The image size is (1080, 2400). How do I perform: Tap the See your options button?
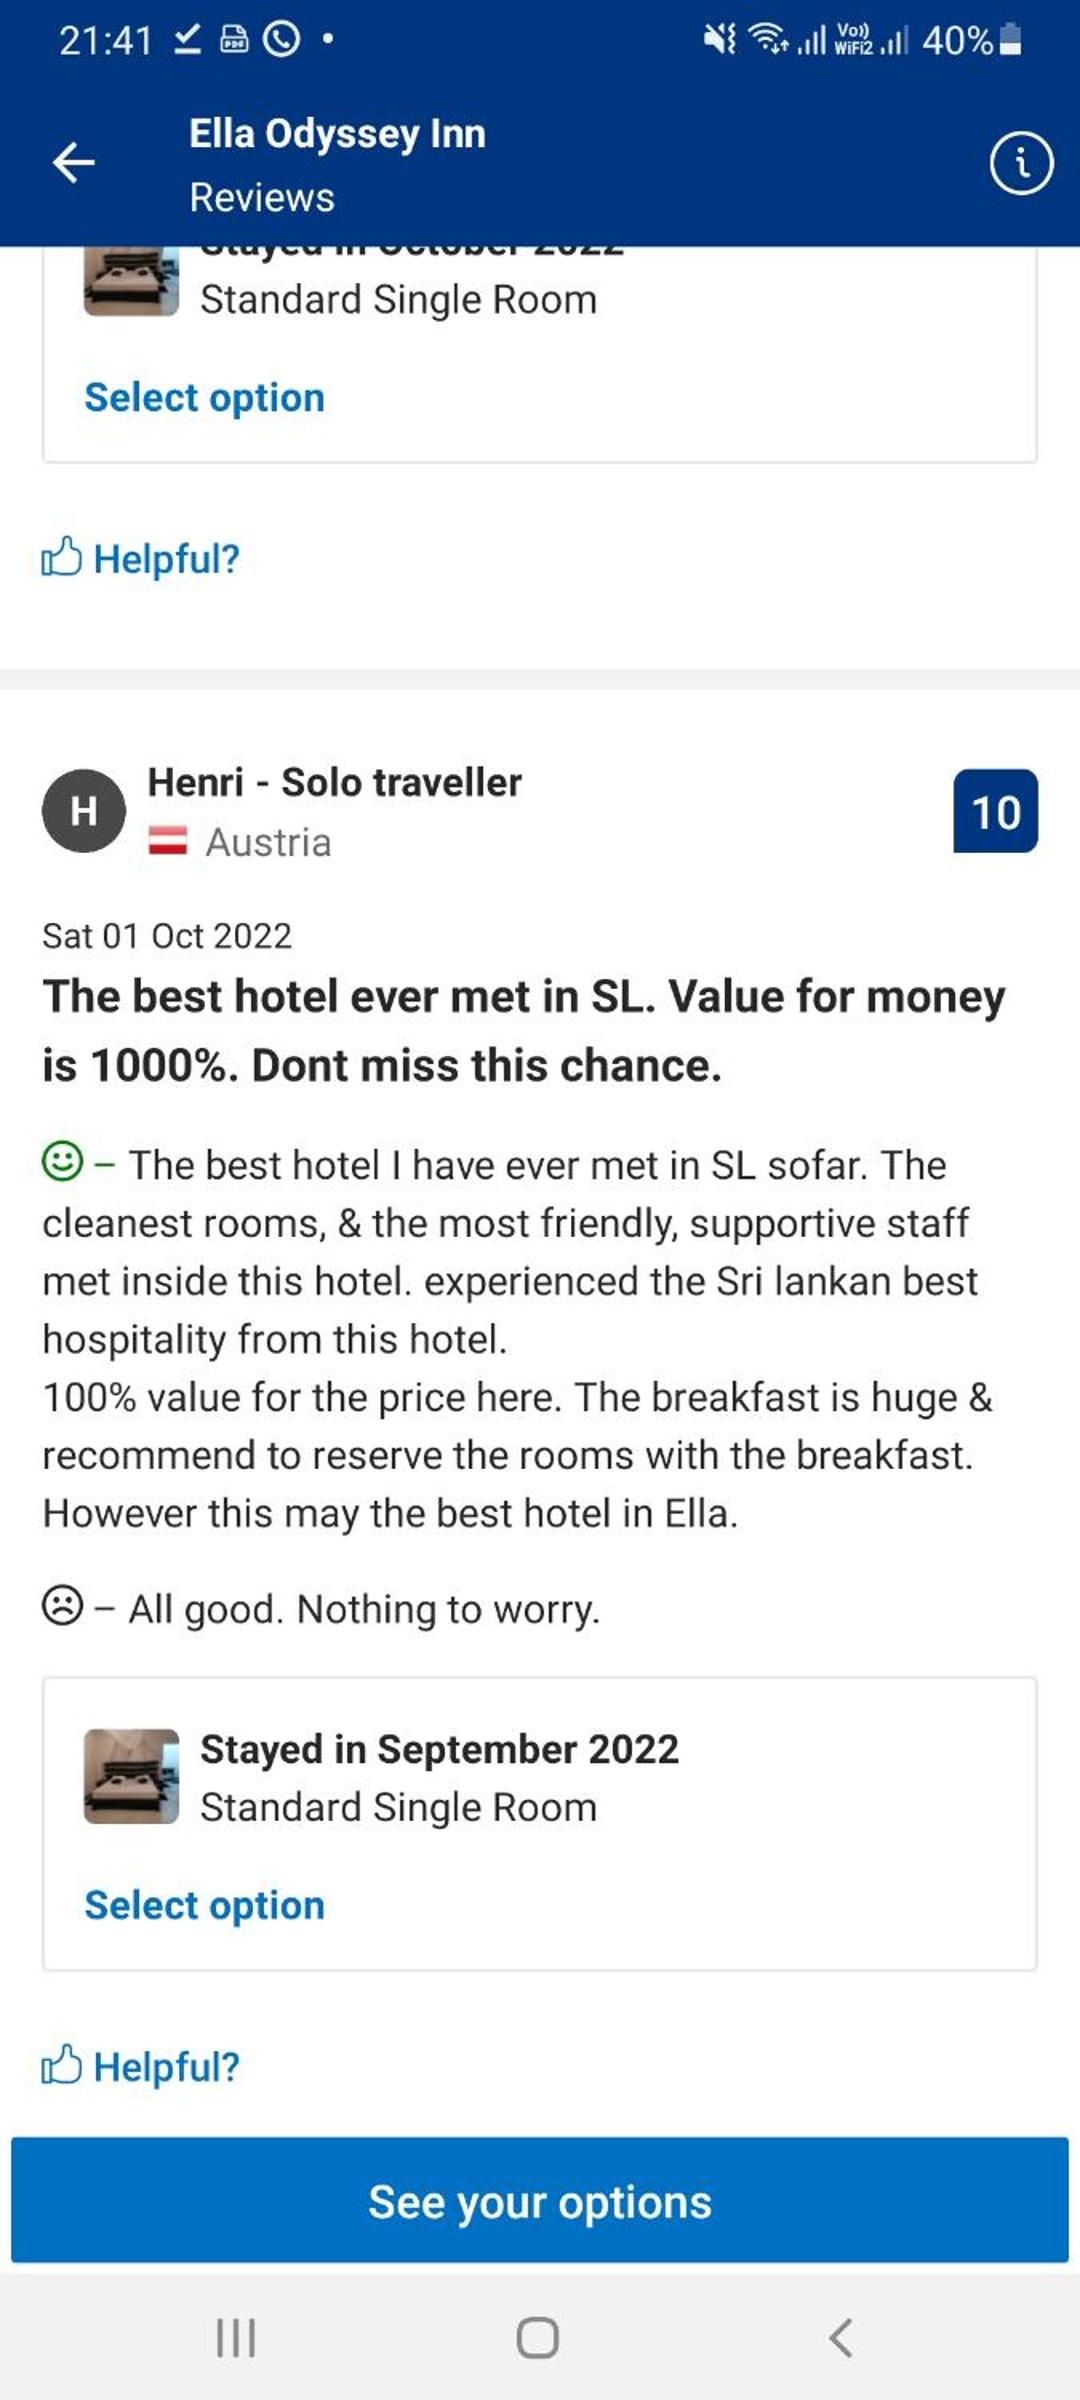[x=540, y=2200]
